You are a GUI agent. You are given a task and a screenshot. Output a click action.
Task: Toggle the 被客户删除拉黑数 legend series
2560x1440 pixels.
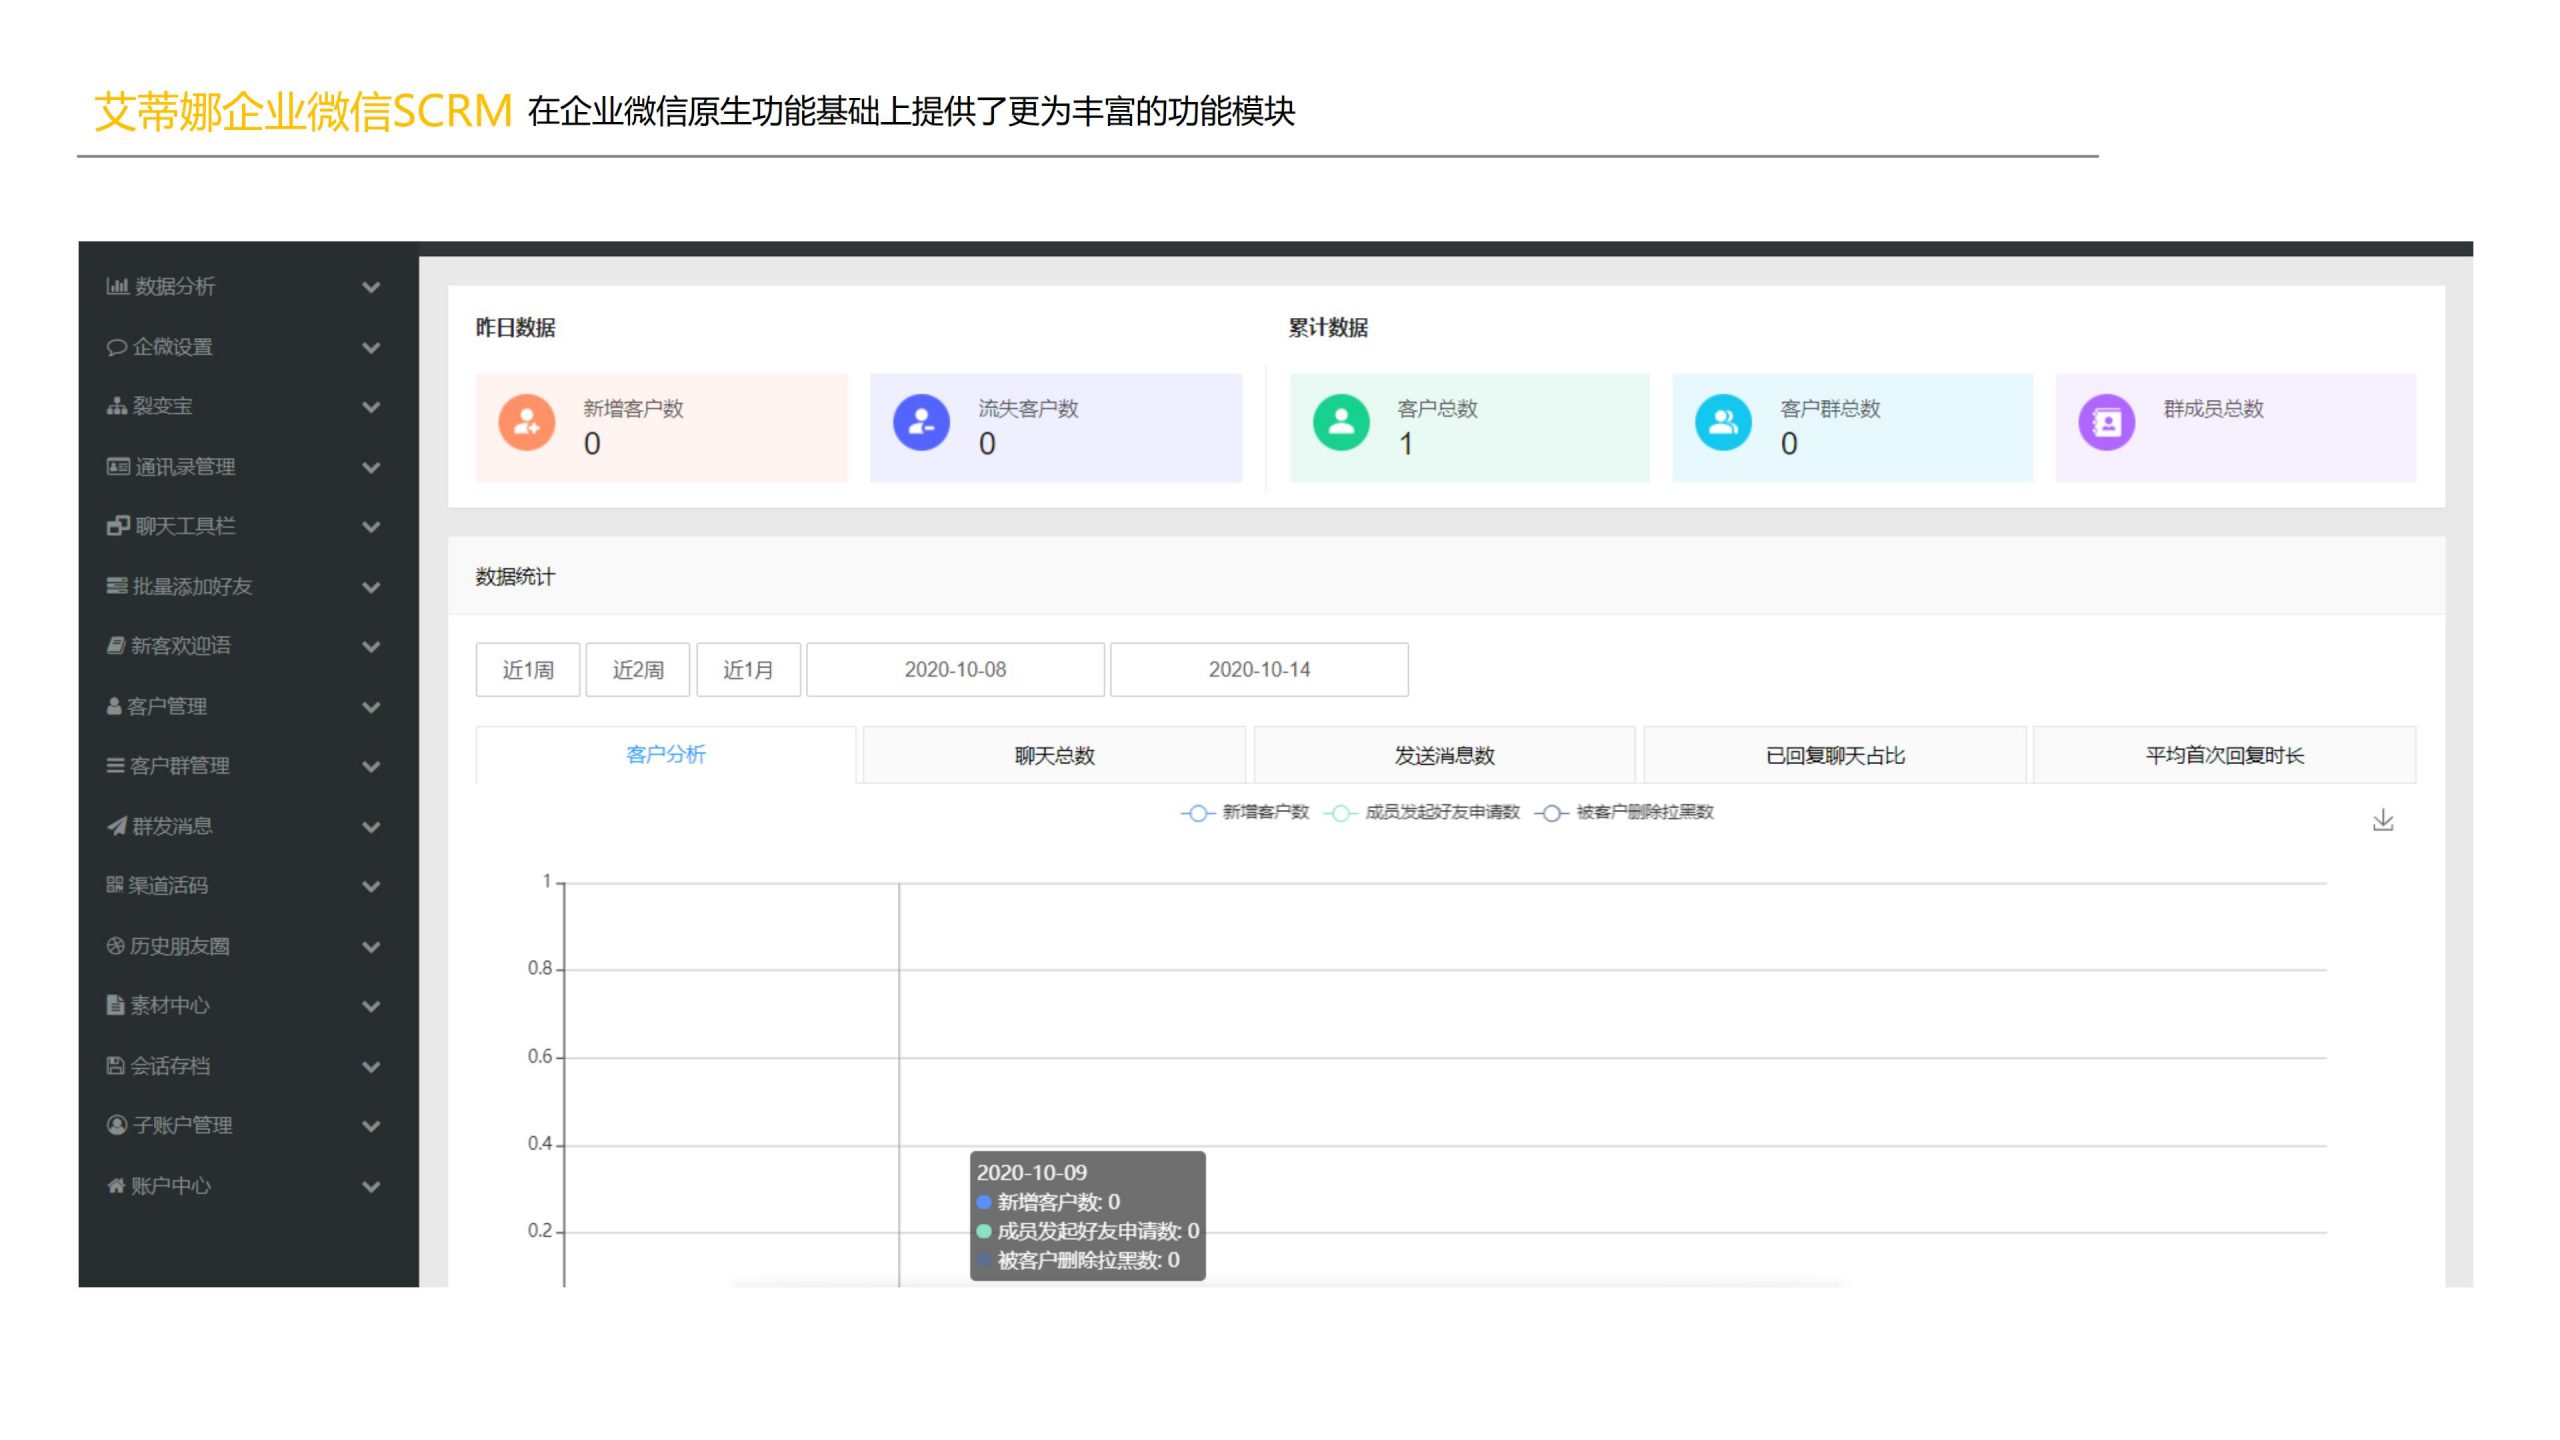(1623, 812)
